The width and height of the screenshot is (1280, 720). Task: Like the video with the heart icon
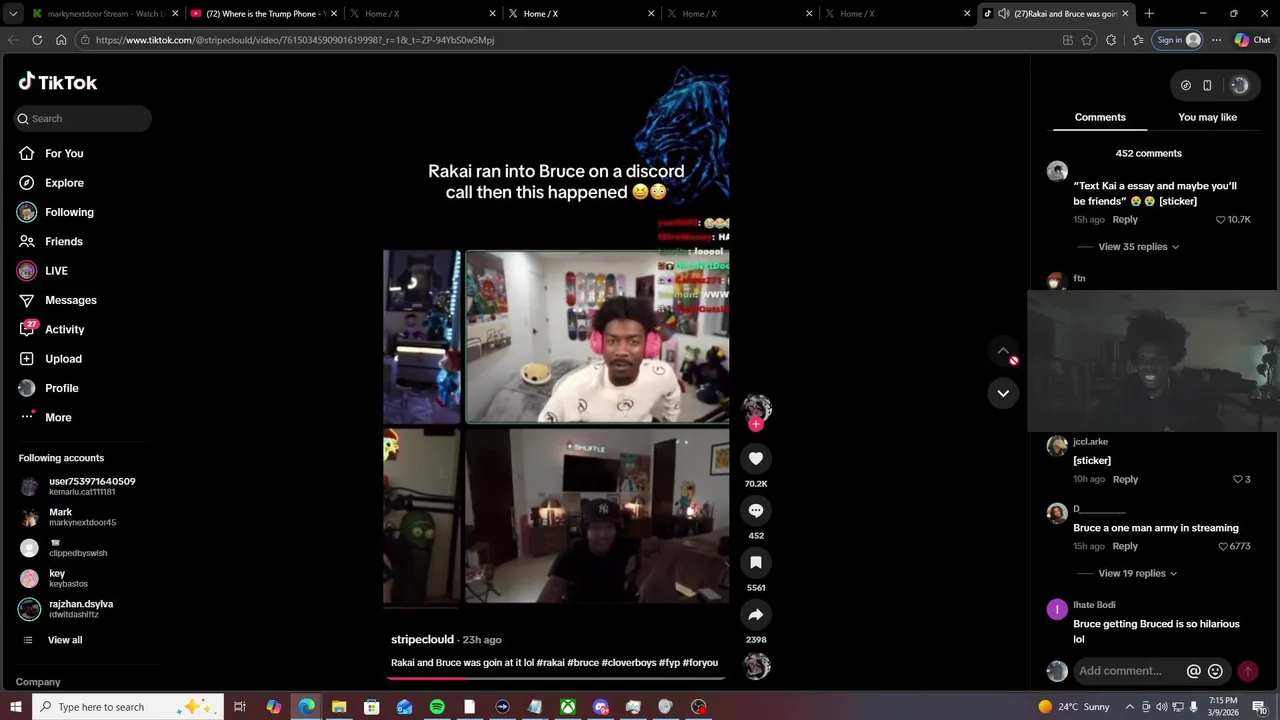756,458
